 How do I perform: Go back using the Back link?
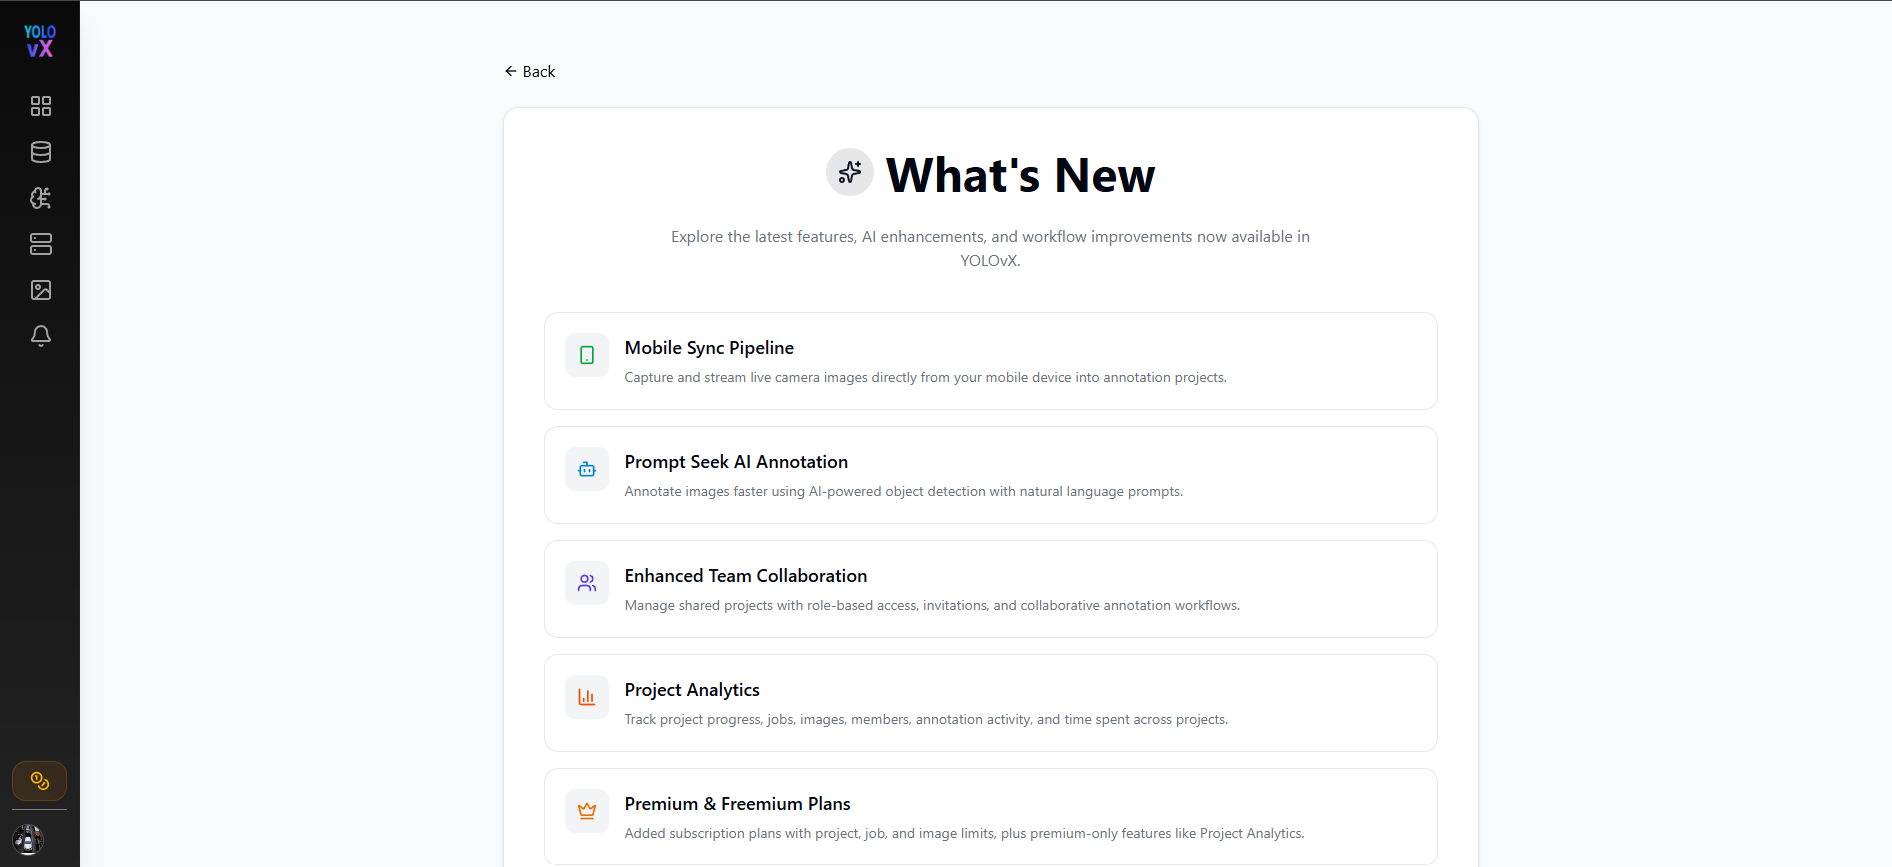(x=530, y=71)
